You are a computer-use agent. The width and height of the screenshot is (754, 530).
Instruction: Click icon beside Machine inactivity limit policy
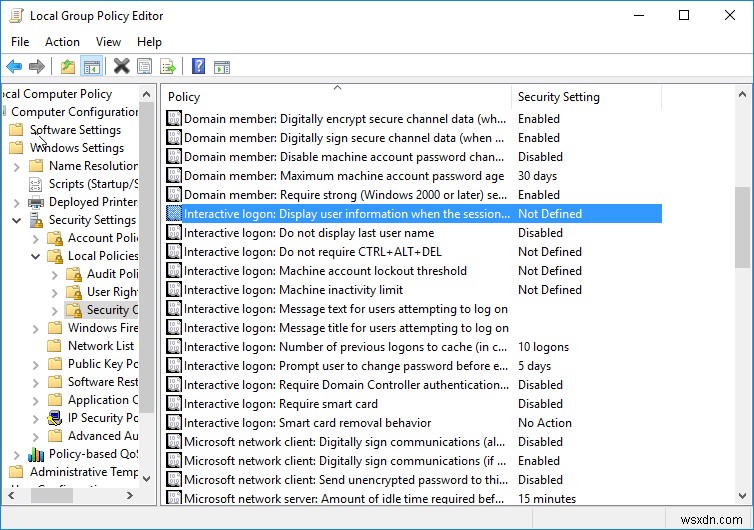coord(174,290)
